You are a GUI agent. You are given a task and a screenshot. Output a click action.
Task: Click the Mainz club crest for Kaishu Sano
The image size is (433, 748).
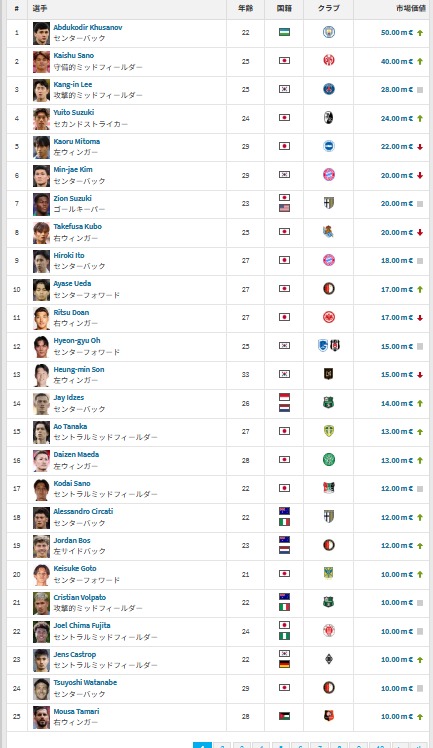[x=329, y=61]
